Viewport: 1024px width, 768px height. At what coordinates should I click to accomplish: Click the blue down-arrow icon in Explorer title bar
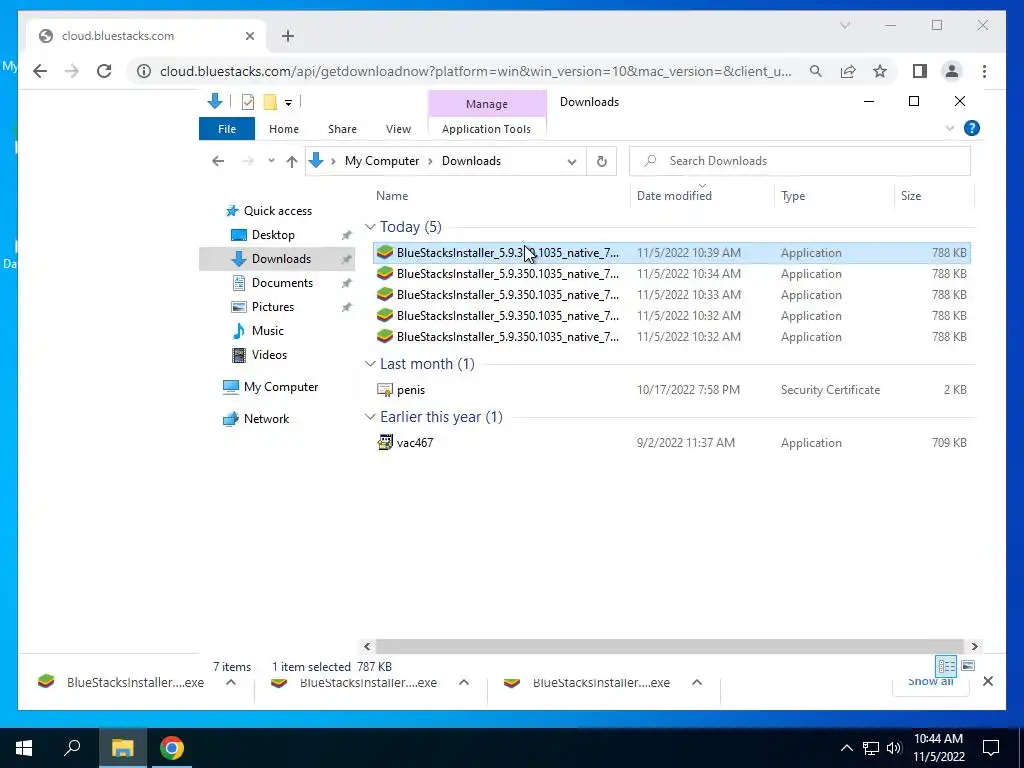coord(215,101)
